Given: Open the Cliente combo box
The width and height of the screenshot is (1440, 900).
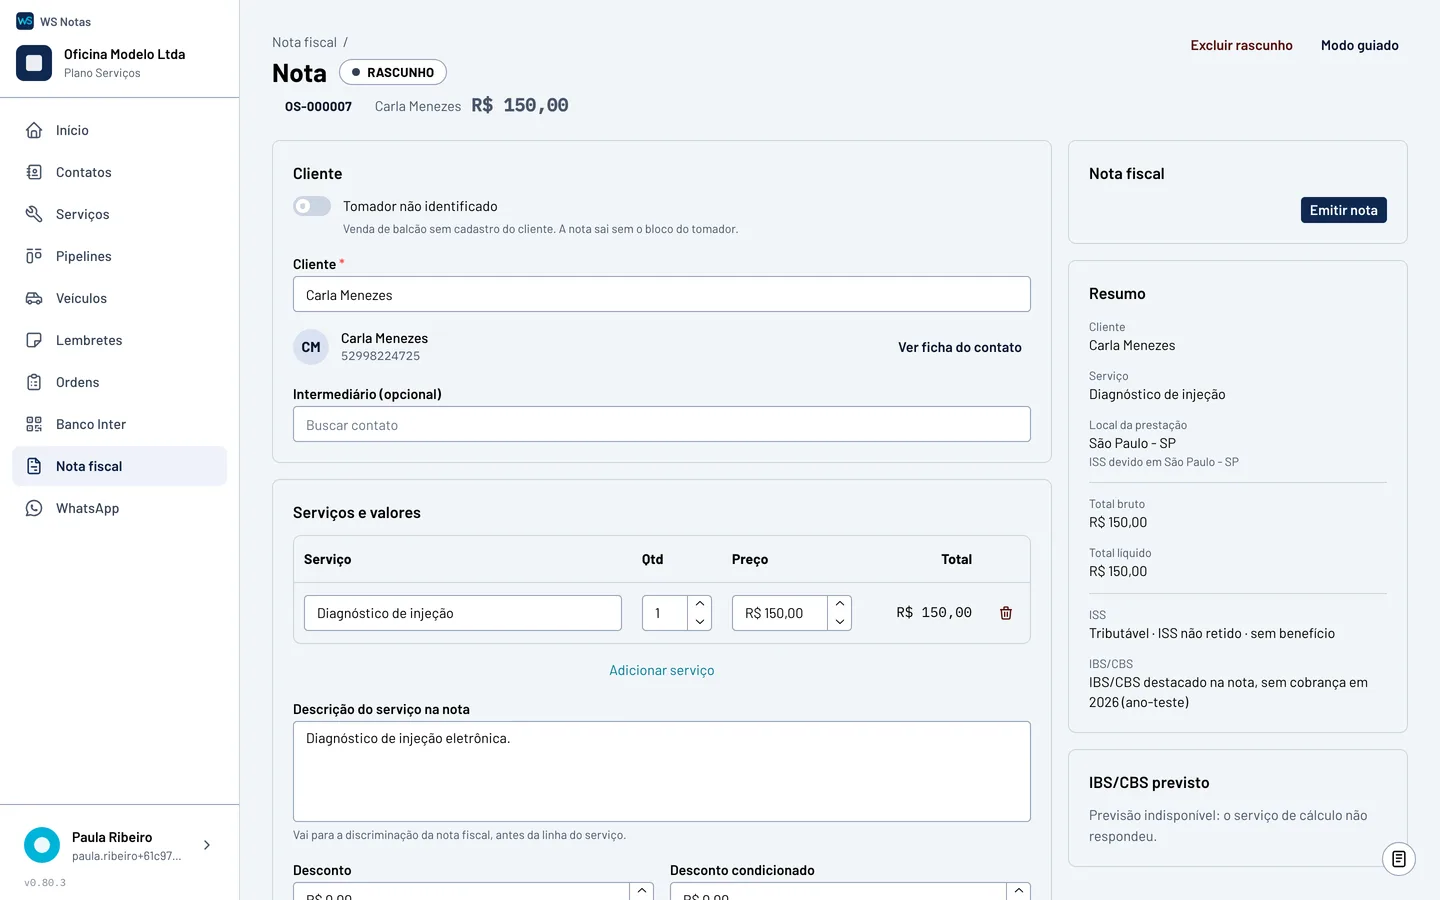Looking at the screenshot, I should point(662,294).
